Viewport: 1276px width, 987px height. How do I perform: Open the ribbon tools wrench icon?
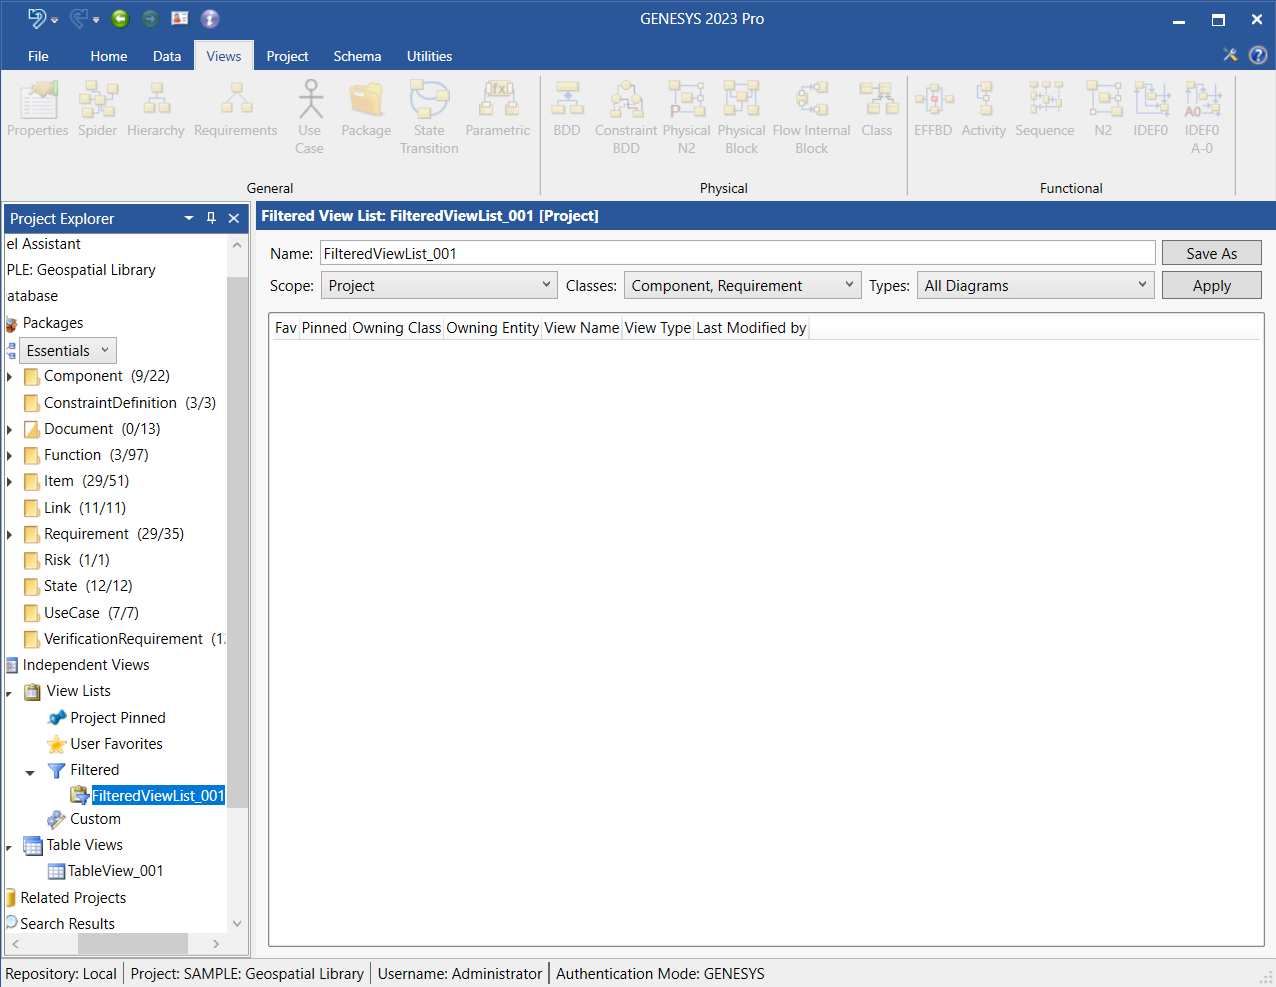click(x=1230, y=55)
